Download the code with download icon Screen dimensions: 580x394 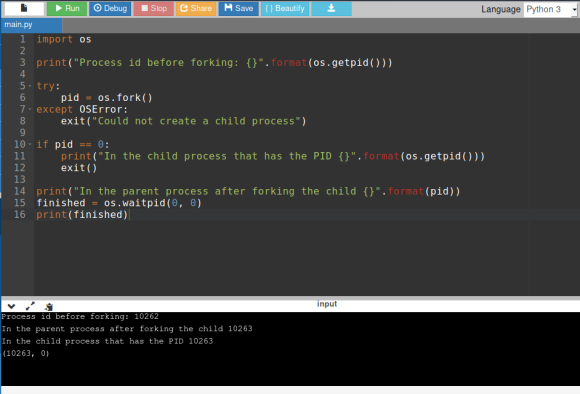pos(331,8)
